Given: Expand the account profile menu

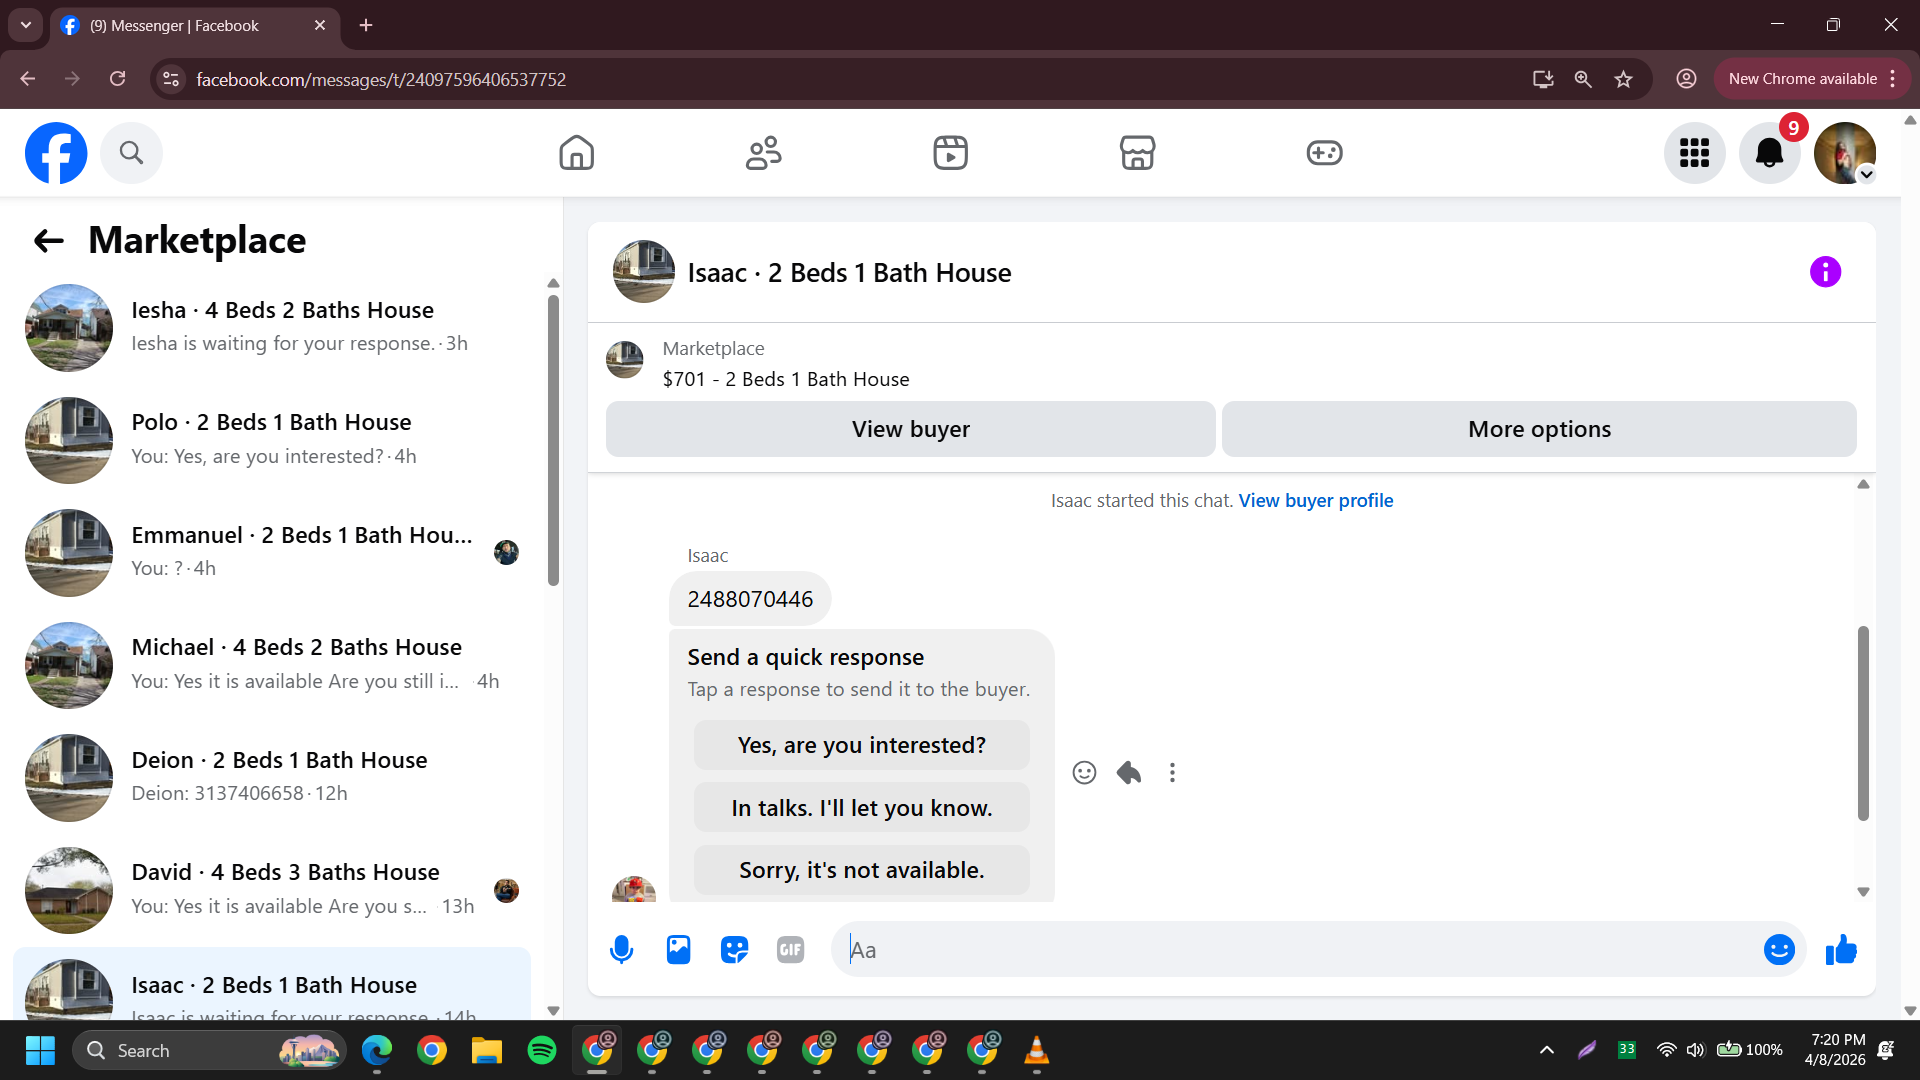Looking at the screenshot, I should pos(1845,153).
